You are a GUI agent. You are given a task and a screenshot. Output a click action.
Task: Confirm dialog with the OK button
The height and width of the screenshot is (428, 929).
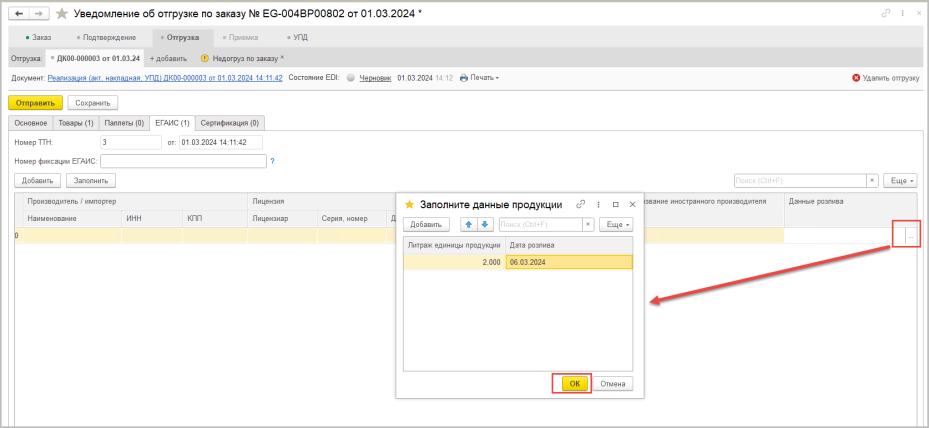click(x=574, y=384)
